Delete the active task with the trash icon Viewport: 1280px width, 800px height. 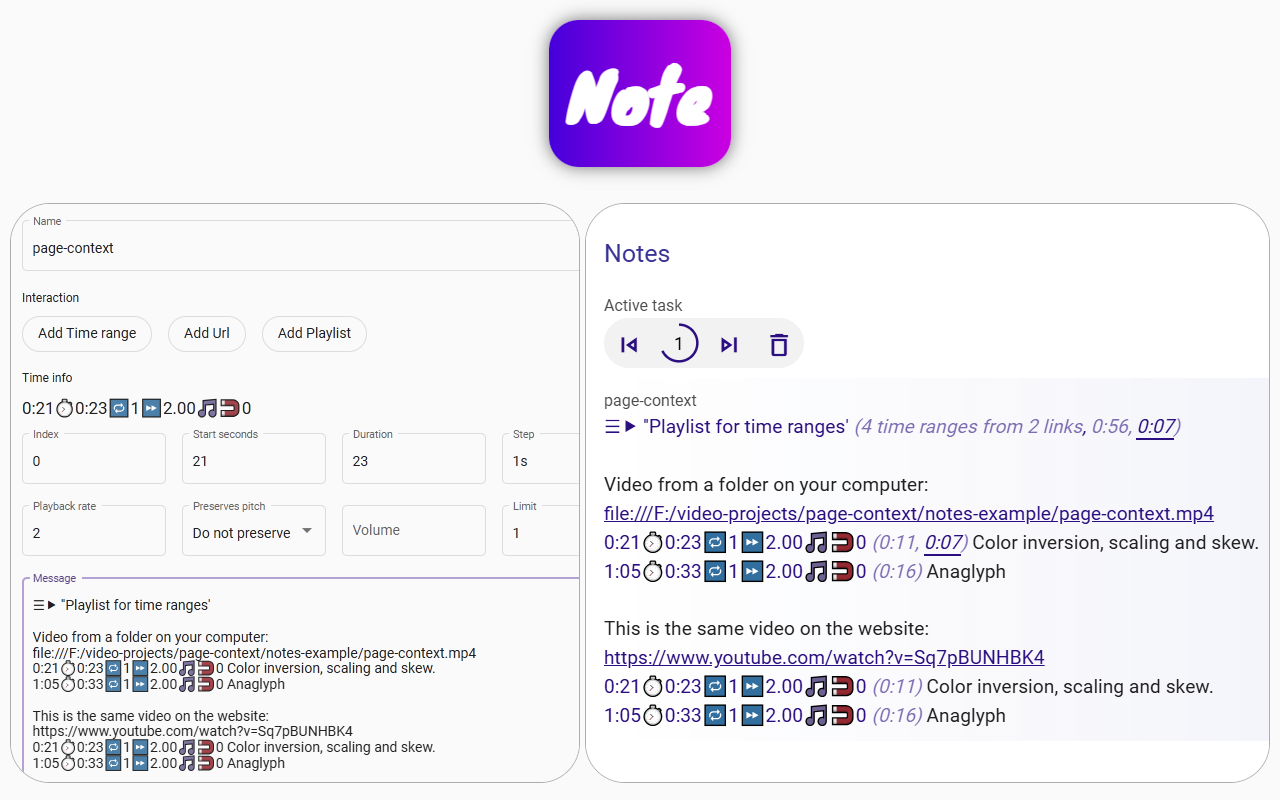point(779,345)
